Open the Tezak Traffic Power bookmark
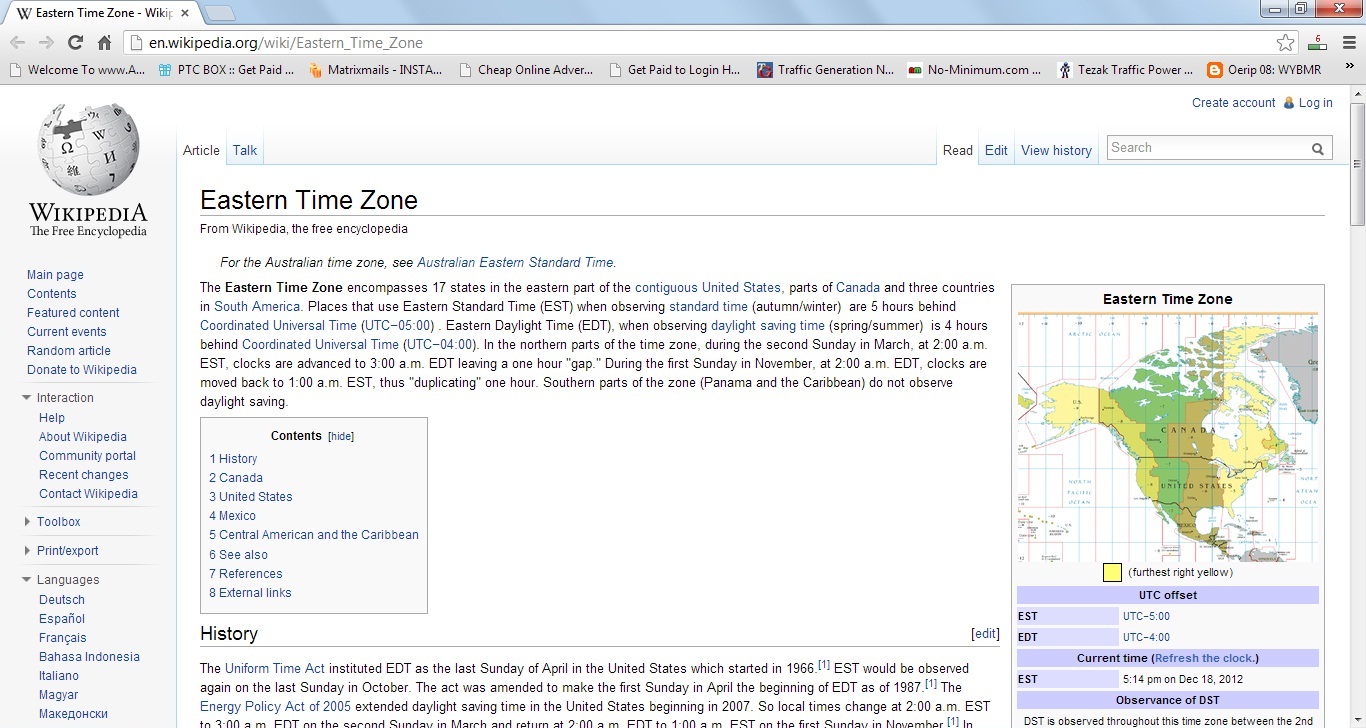 (x=1126, y=70)
